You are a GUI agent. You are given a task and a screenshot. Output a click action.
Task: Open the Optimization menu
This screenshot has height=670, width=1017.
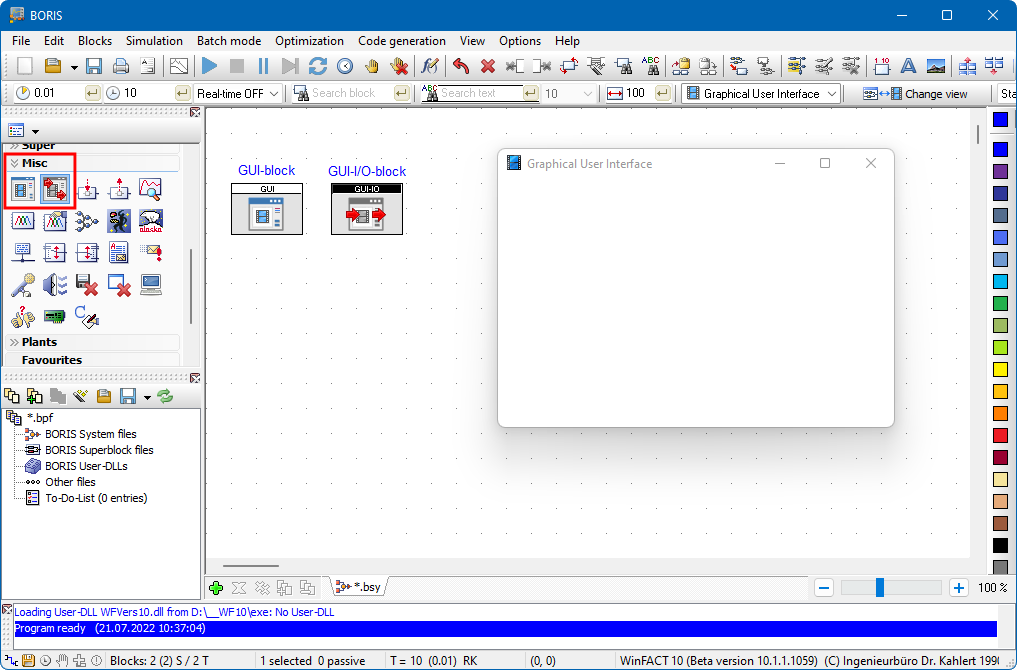click(309, 41)
